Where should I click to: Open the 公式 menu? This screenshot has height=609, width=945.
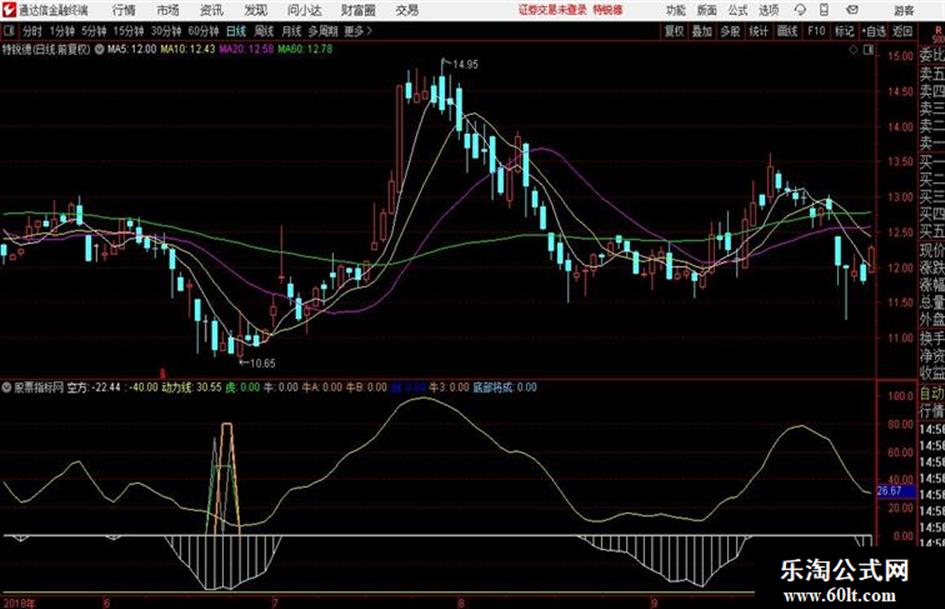pyautogui.click(x=738, y=10)
